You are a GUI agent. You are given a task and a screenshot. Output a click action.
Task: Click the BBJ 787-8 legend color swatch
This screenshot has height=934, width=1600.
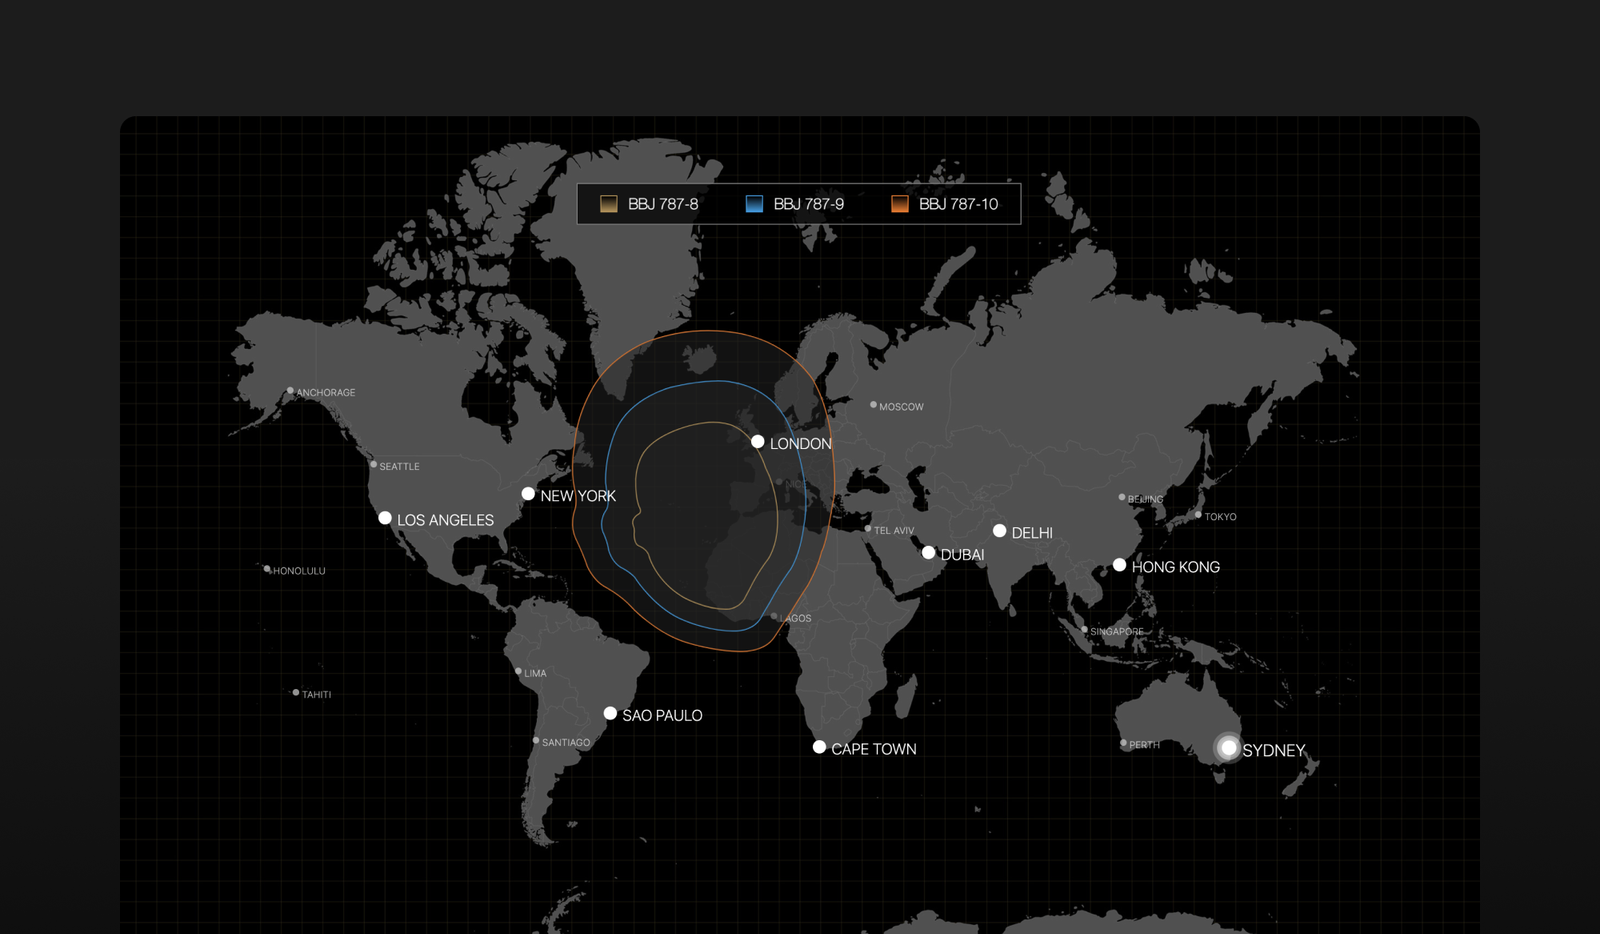608,204
